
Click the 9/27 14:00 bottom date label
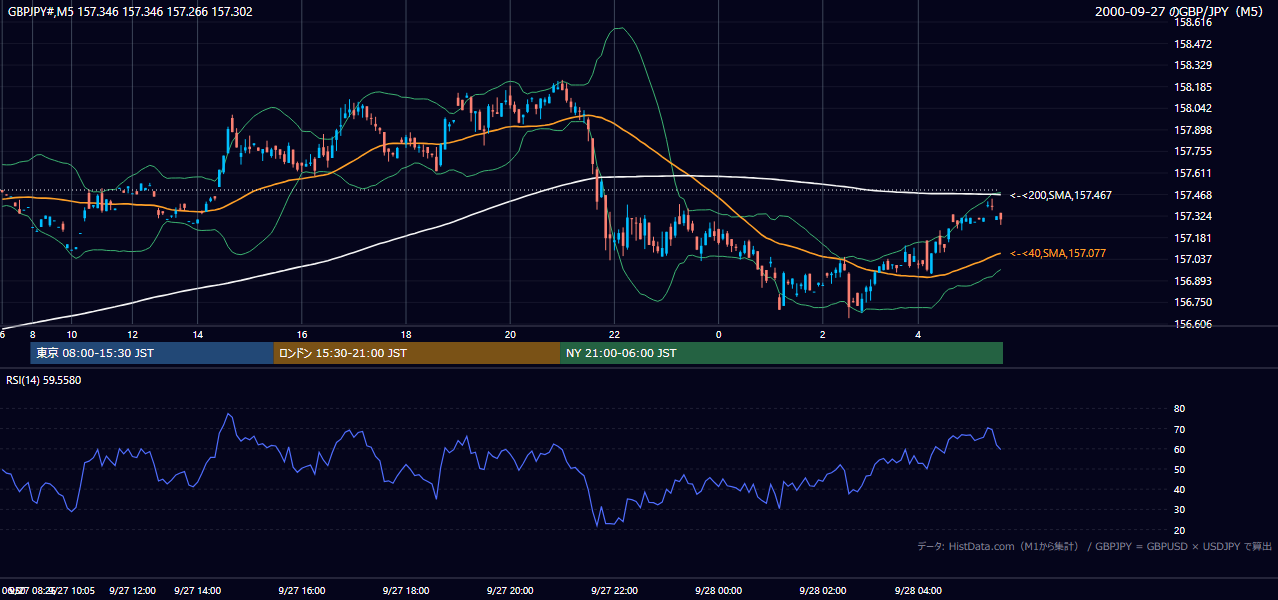pyautogui.click(x=198, y=591)
